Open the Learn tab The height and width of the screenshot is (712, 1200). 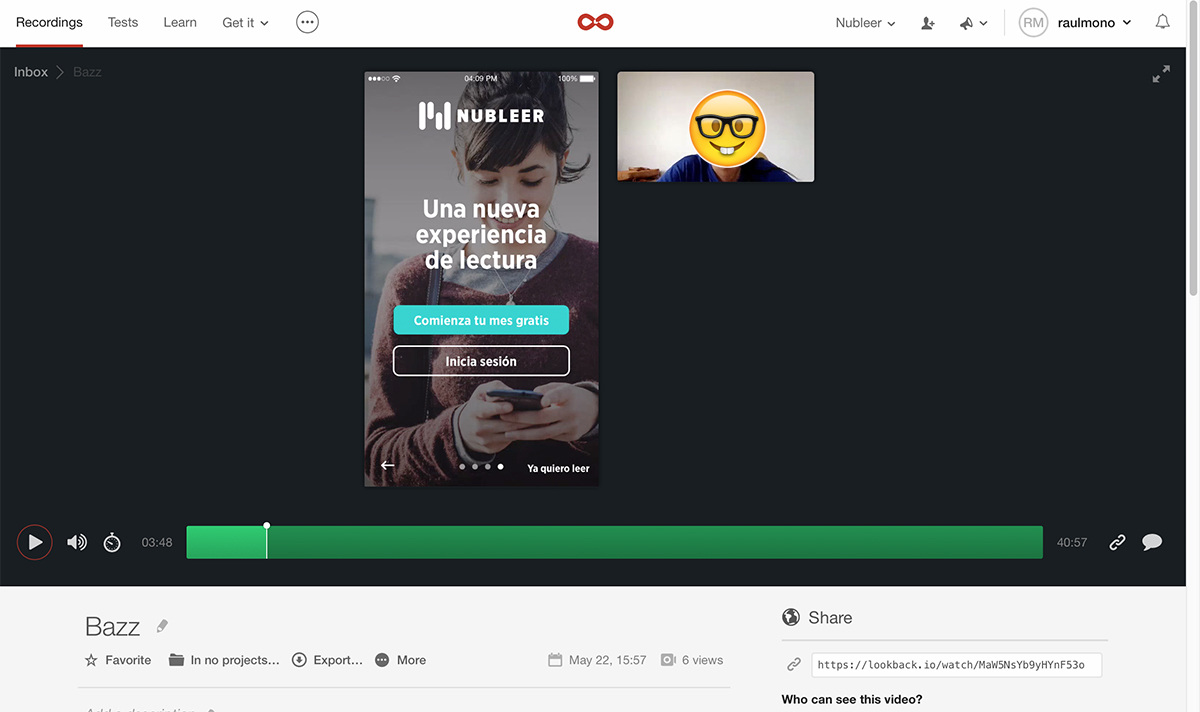tap(180, 22)
